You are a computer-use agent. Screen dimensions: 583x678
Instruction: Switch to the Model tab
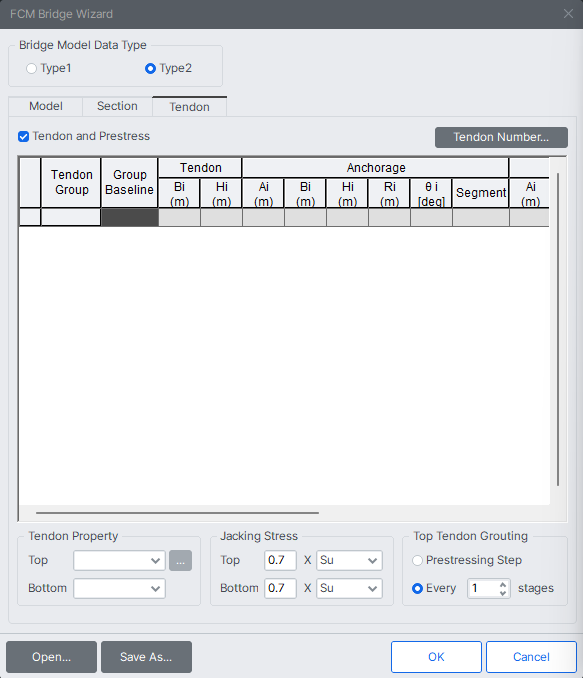[x=46, y=106]
